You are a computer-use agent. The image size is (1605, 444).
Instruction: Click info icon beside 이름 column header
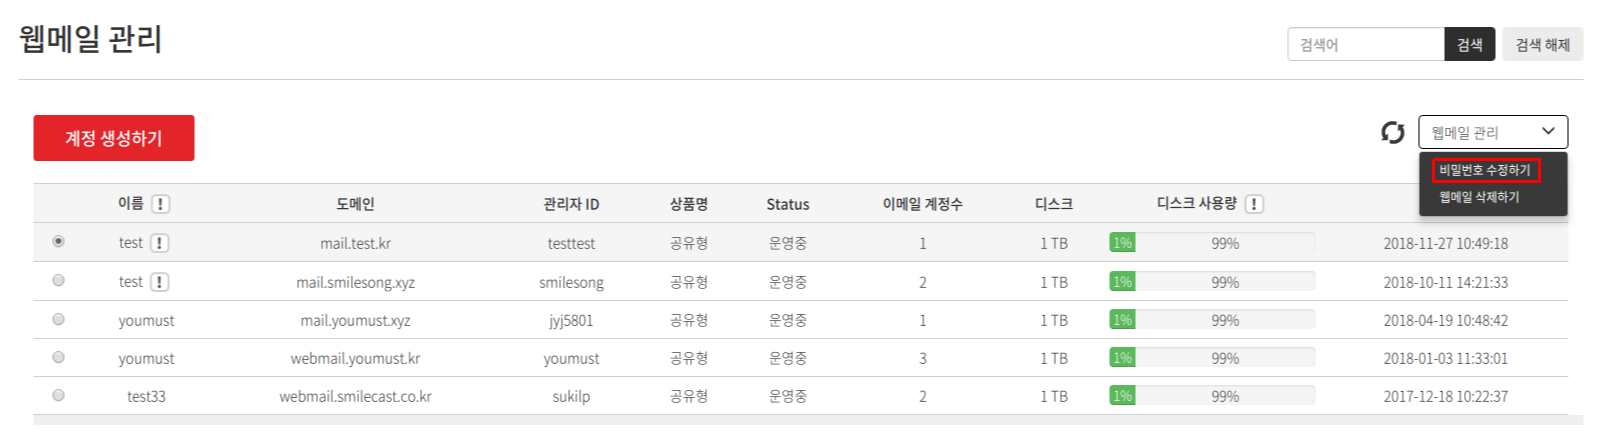[160, 204]
